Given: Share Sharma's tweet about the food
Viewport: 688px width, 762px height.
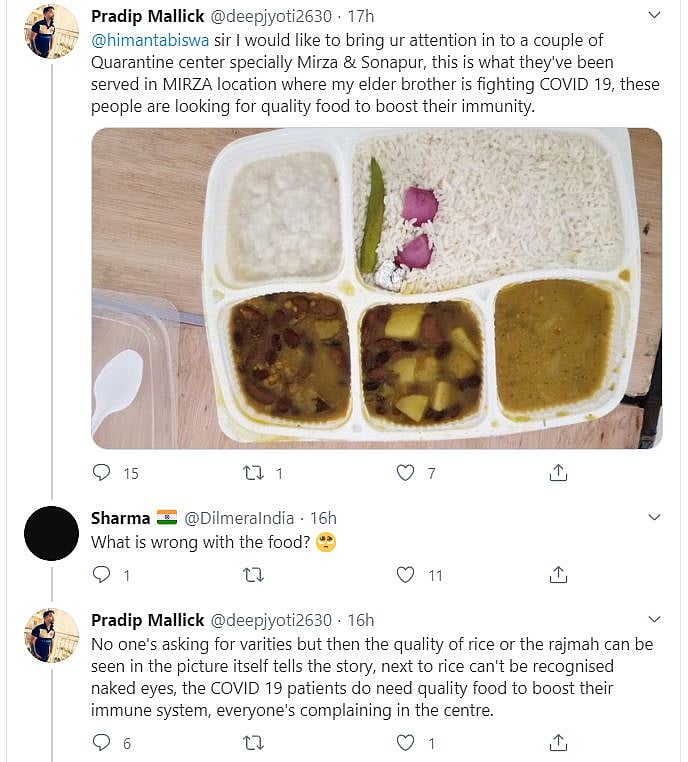Looking at the screenshot, I should [559, 575].
